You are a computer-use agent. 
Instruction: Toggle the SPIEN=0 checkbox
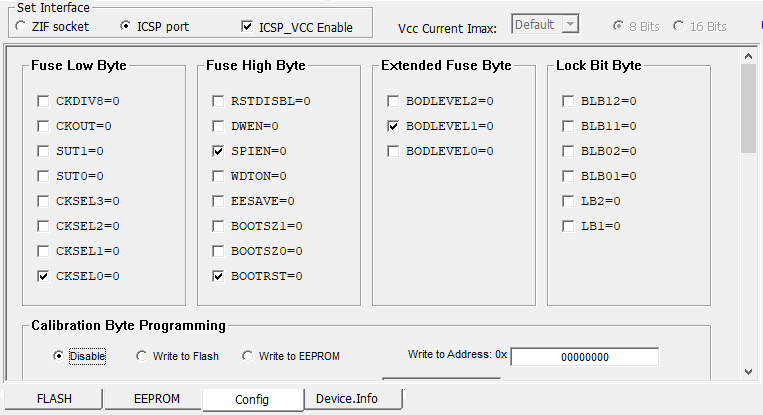[x=218, y=151]
